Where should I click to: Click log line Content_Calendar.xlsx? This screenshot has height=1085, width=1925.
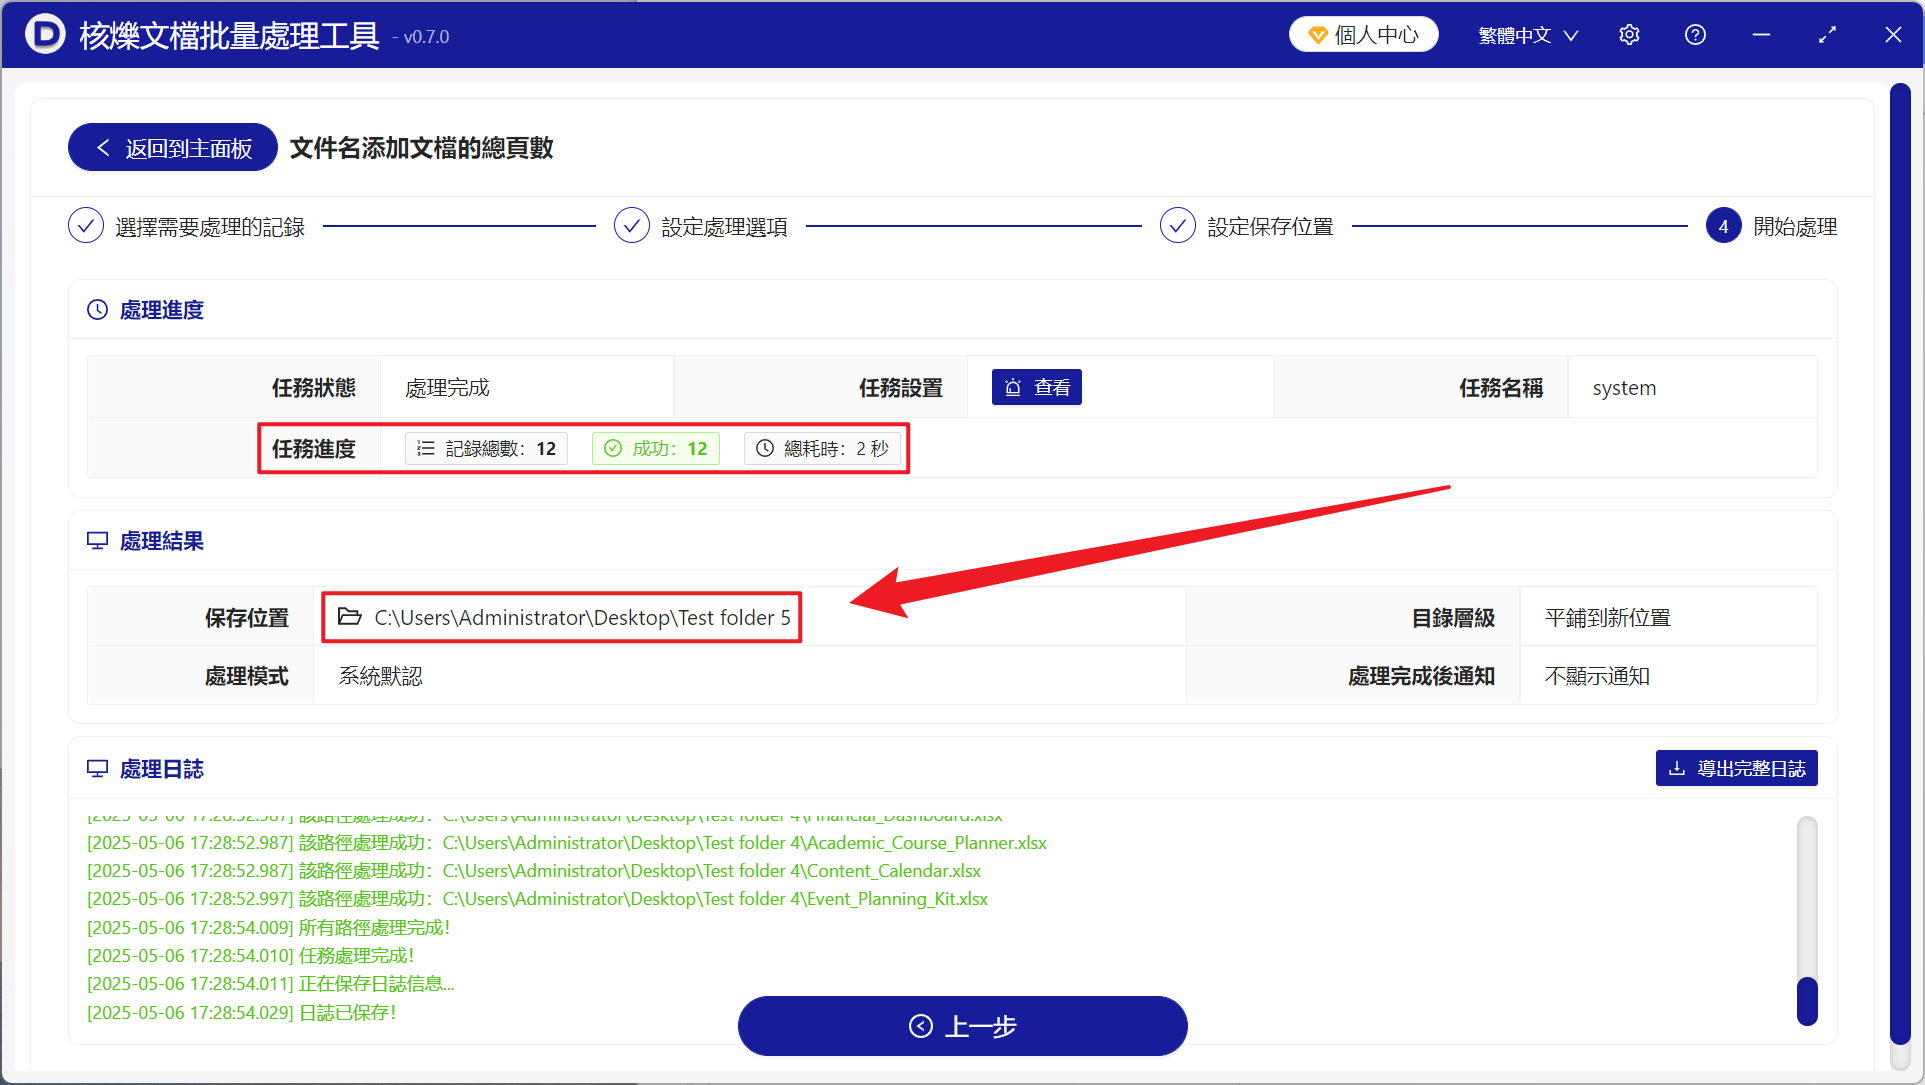coord(534,871)
